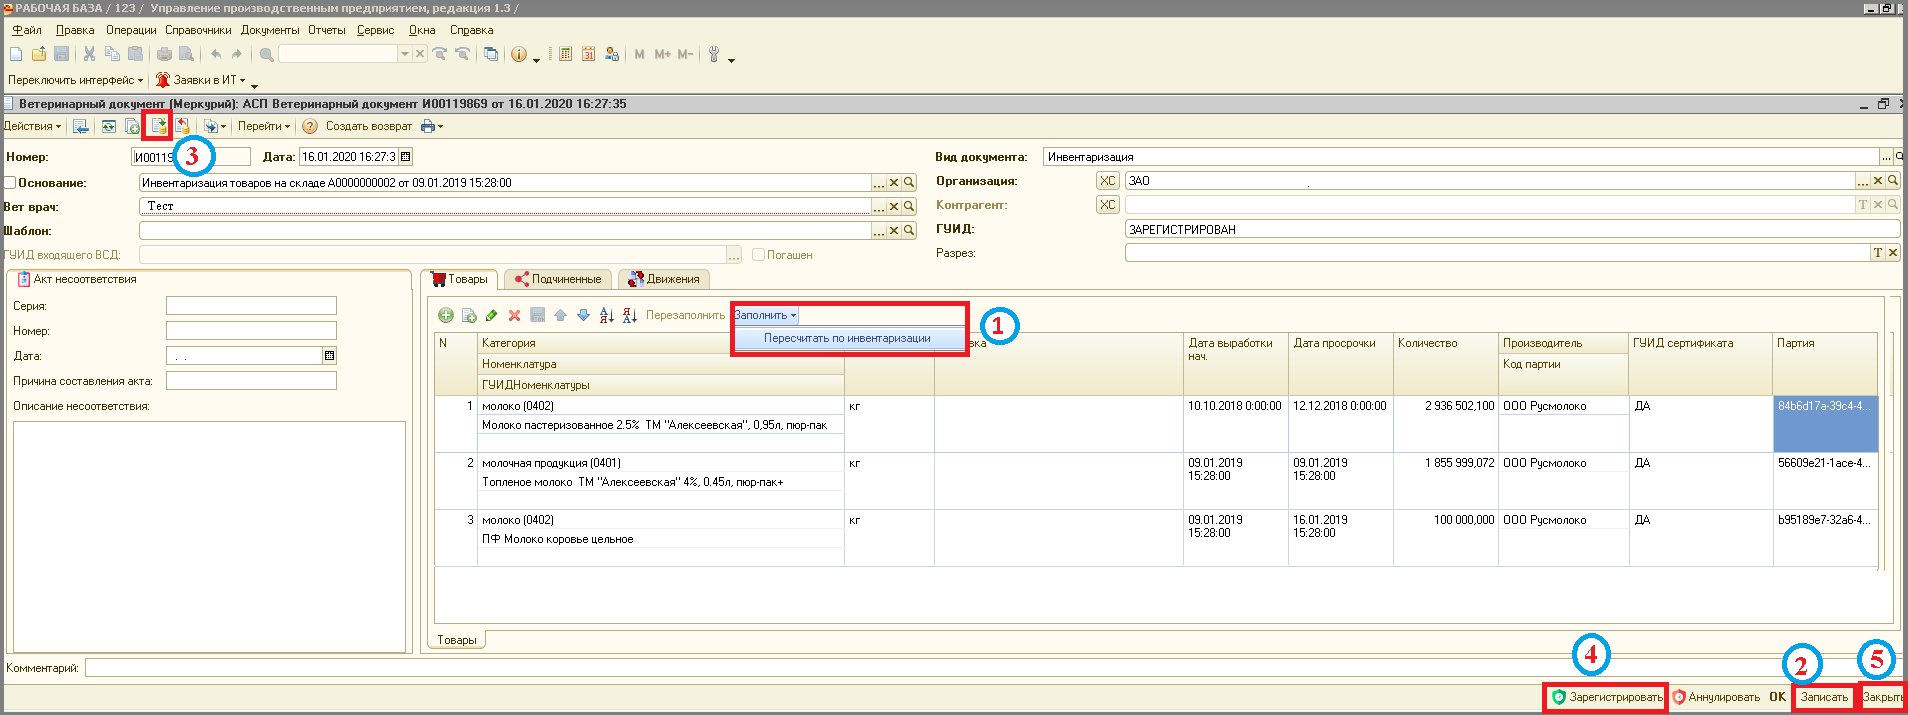
Task: Select Пересчитать по инвентаризации menu item
Action: tap(848, 338)
